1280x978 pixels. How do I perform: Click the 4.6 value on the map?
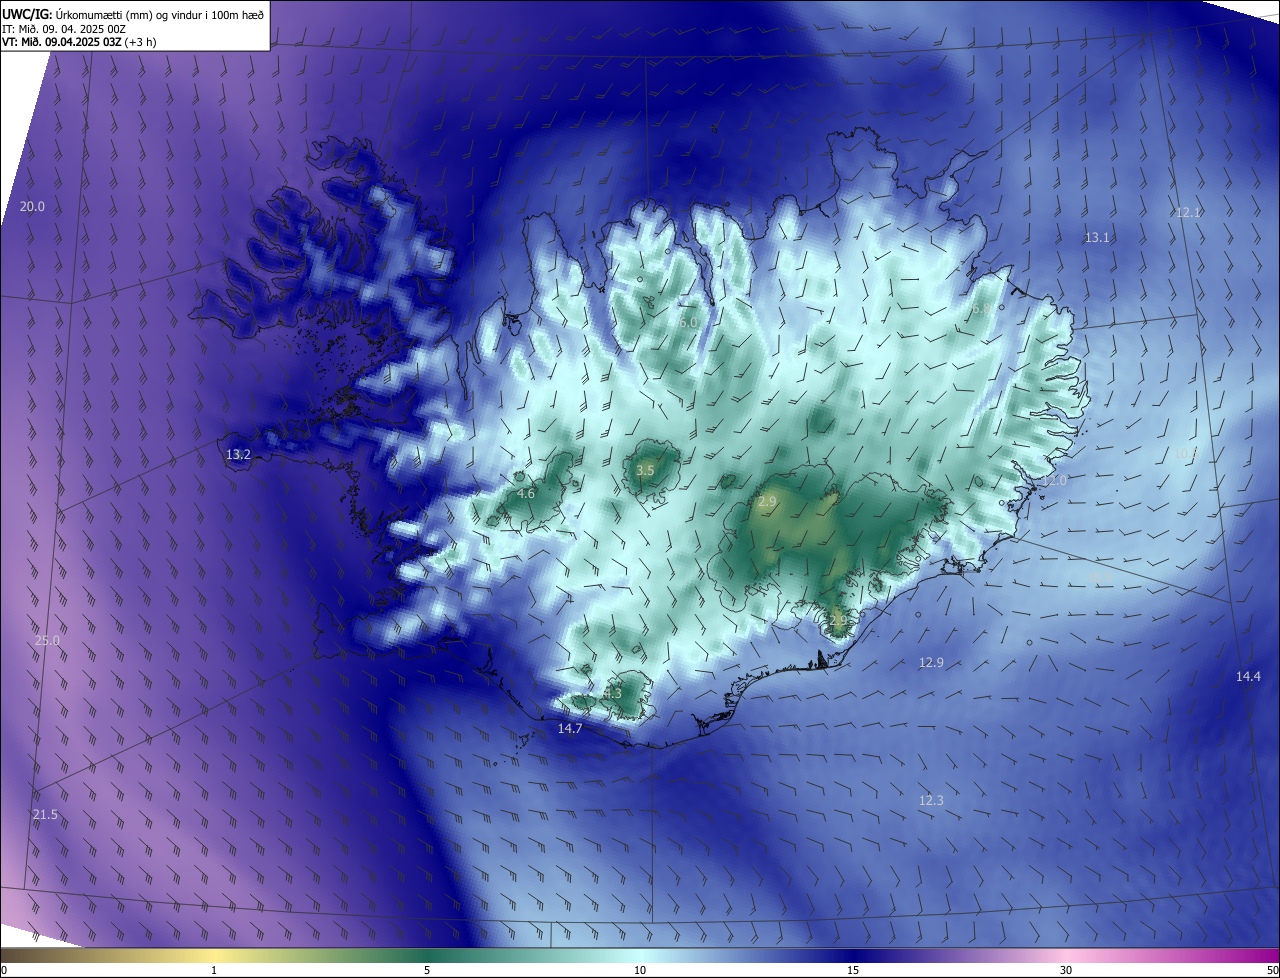click(526, 493)
